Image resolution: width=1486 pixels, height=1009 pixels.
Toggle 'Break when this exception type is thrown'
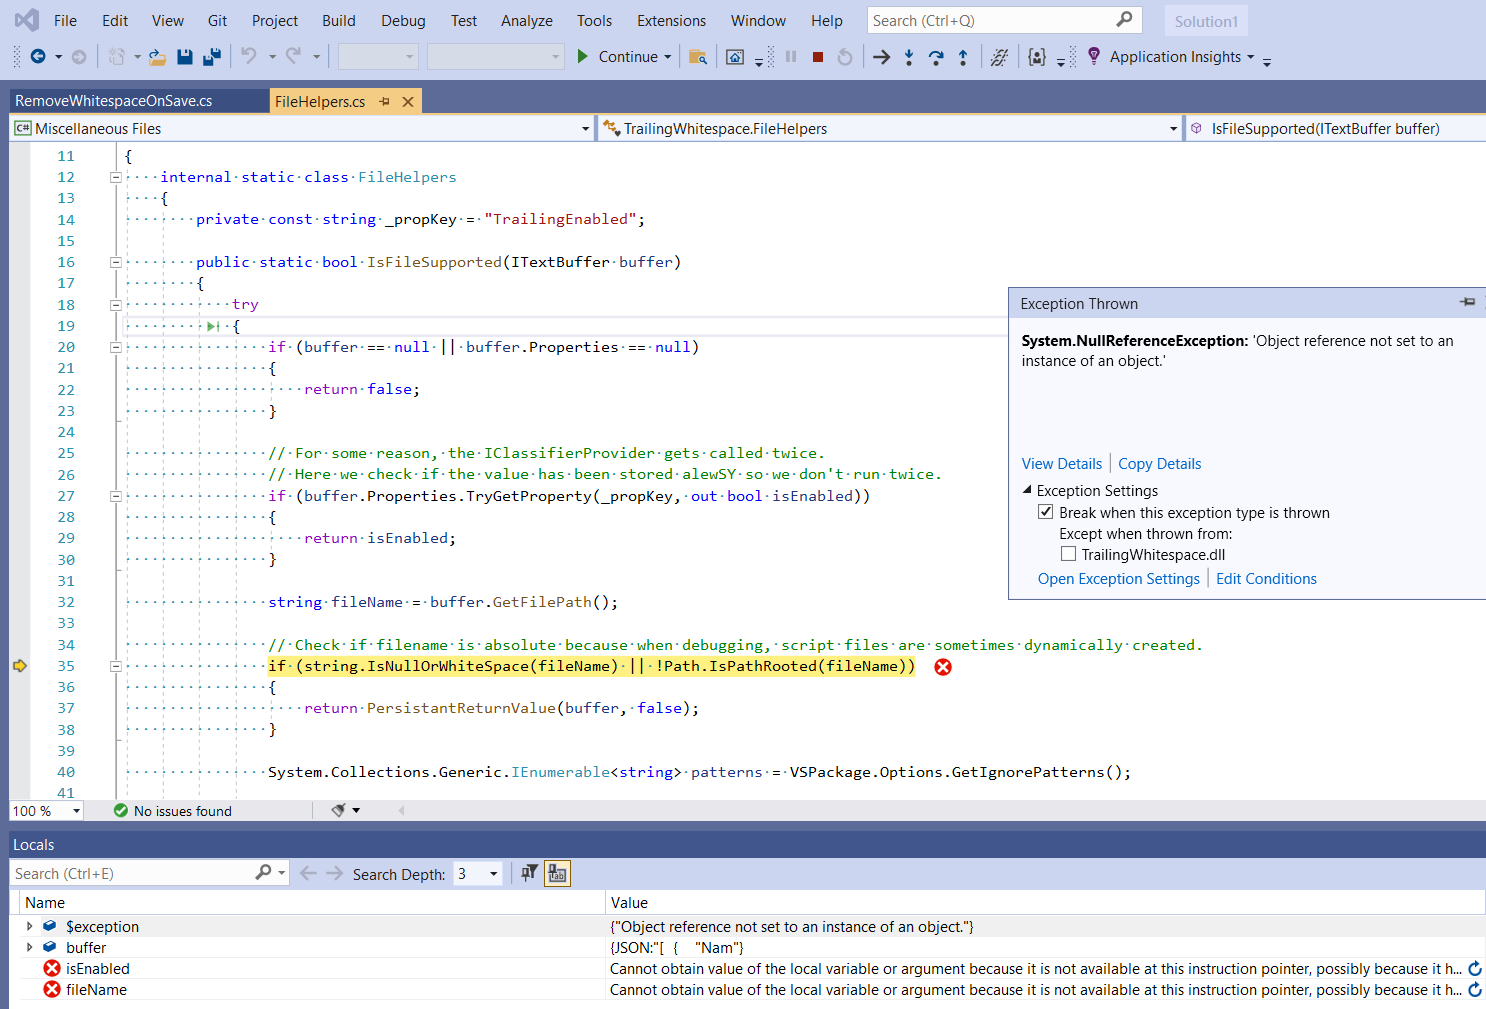pyautogui.click(x=1046, y=512)
